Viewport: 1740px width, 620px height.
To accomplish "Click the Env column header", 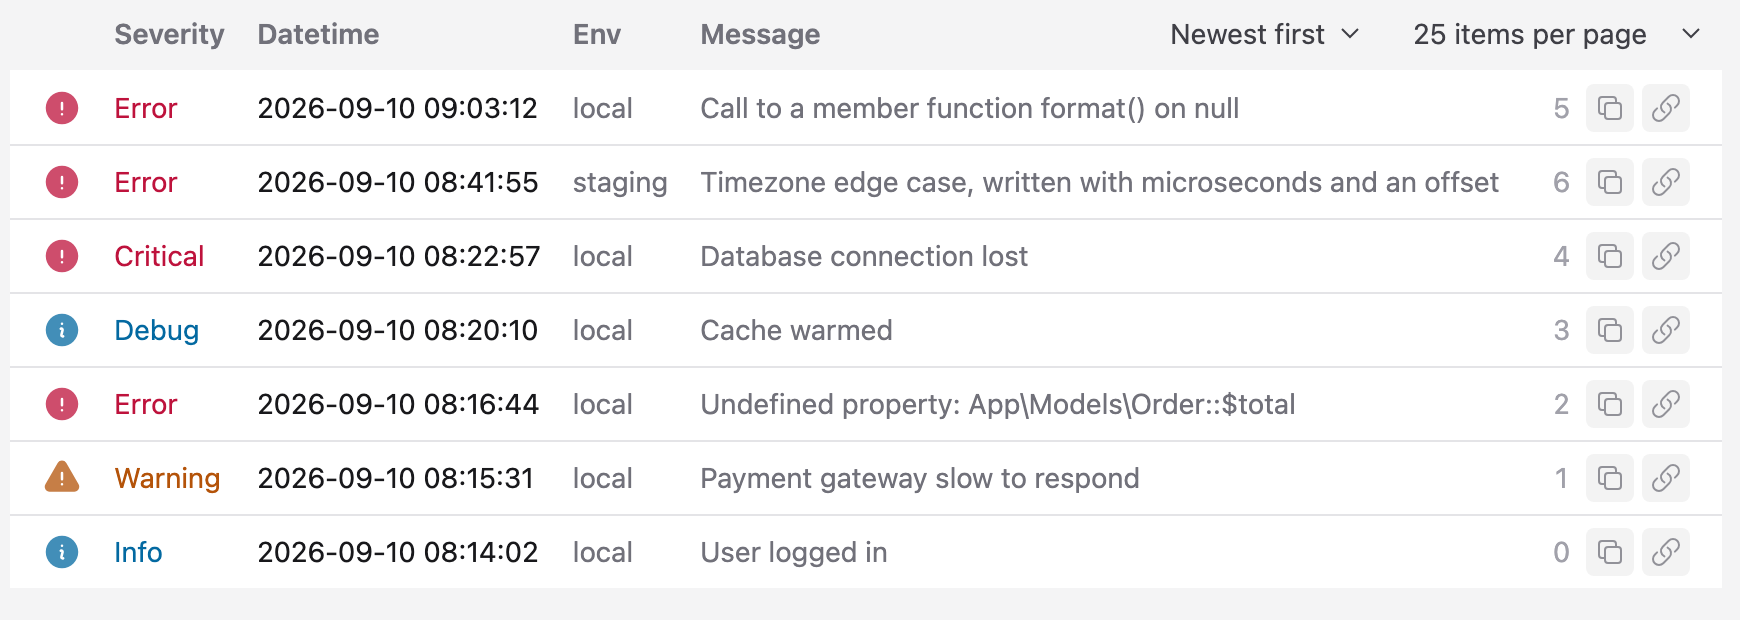I will click(597, 34).
